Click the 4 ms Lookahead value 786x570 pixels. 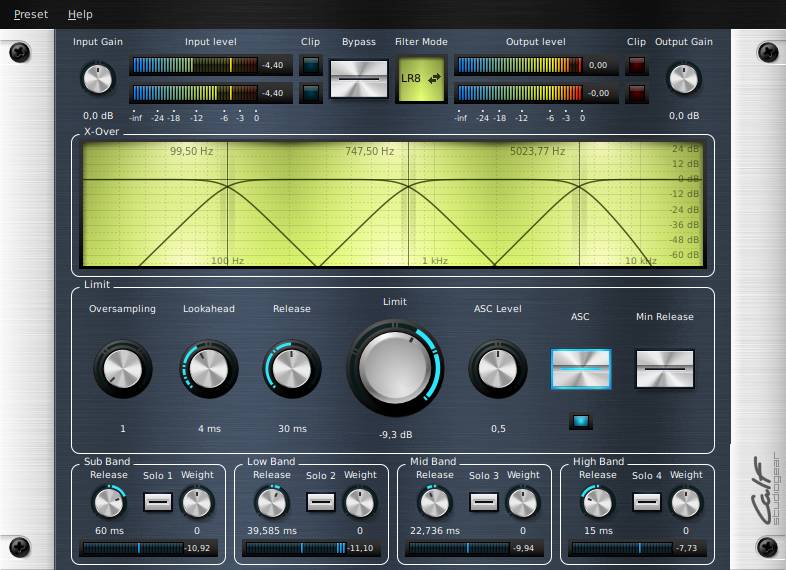tap(210, 429)
